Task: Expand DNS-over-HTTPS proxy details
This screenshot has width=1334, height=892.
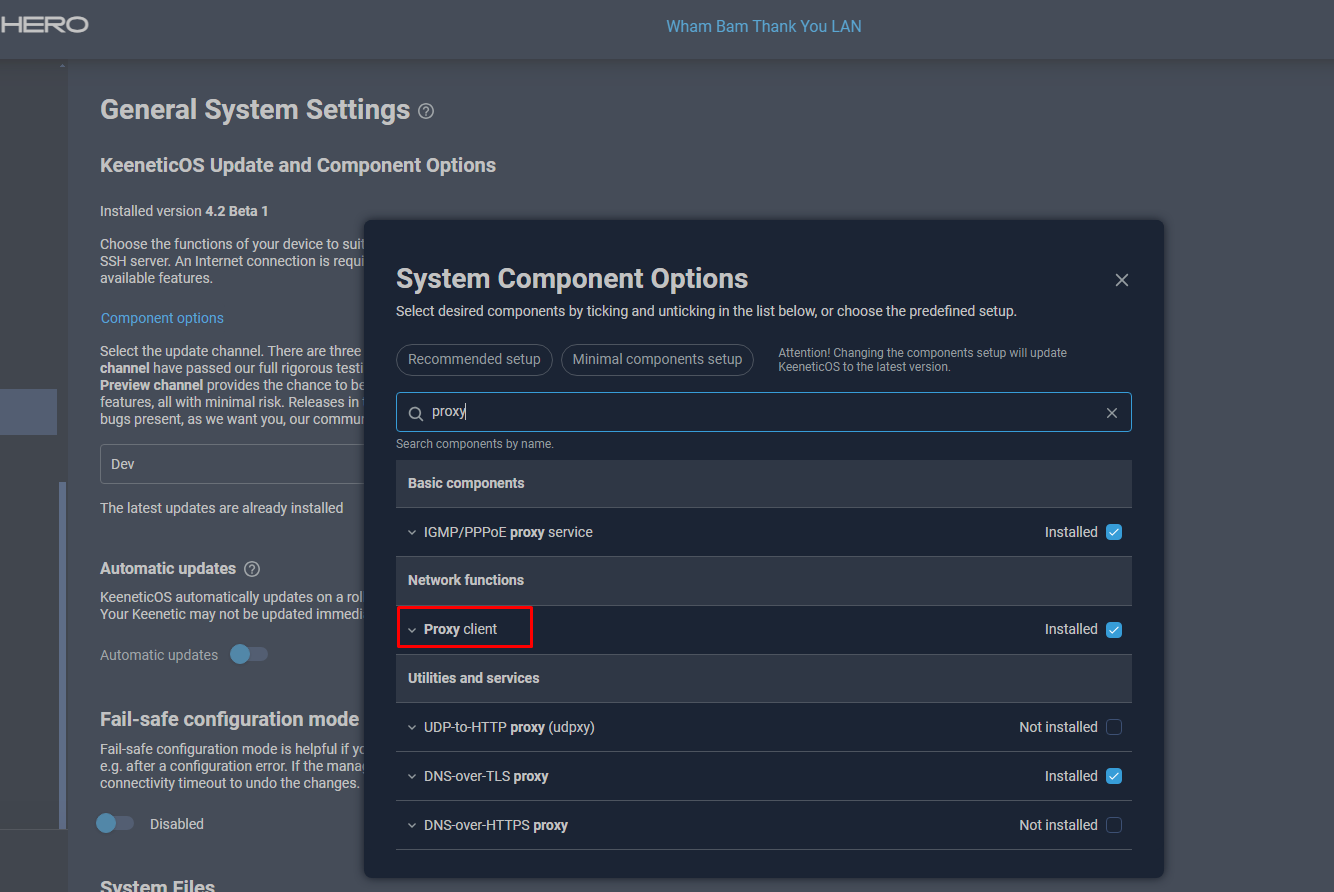Action: (412, 826)
